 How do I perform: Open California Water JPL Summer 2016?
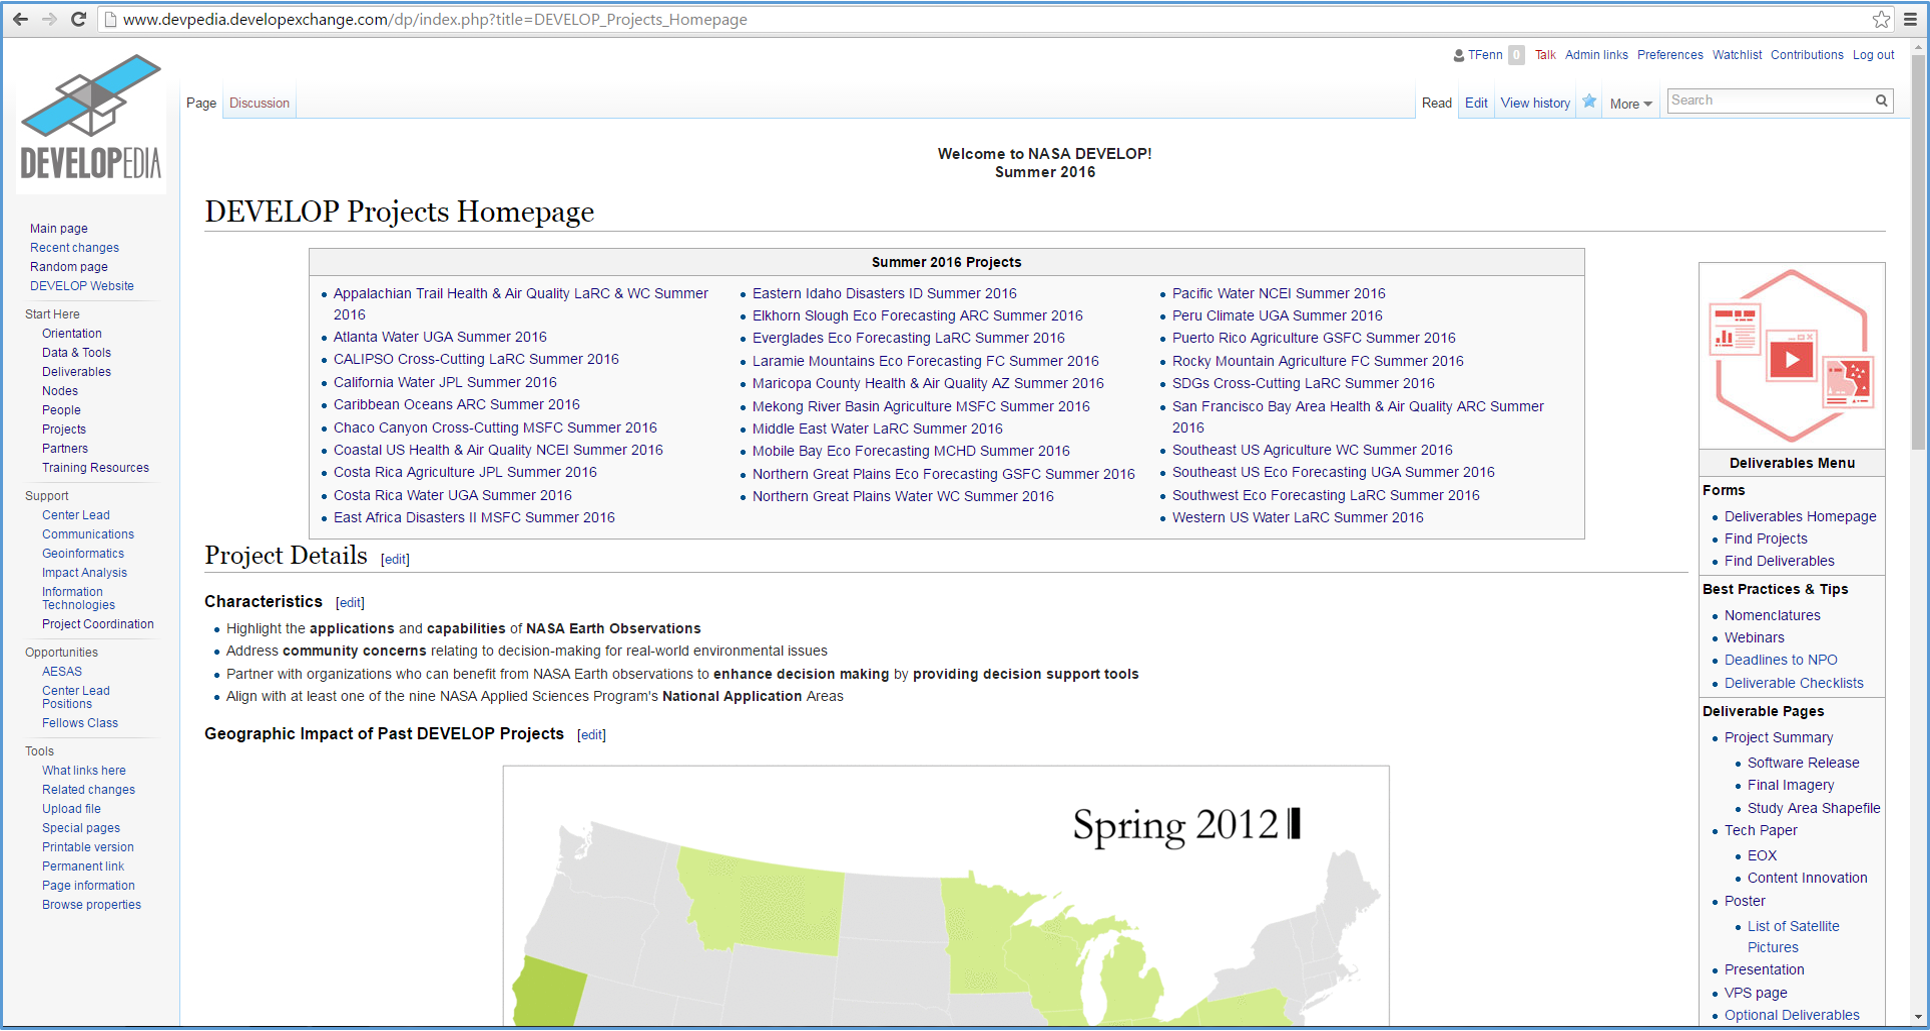[x=445, y=382]
